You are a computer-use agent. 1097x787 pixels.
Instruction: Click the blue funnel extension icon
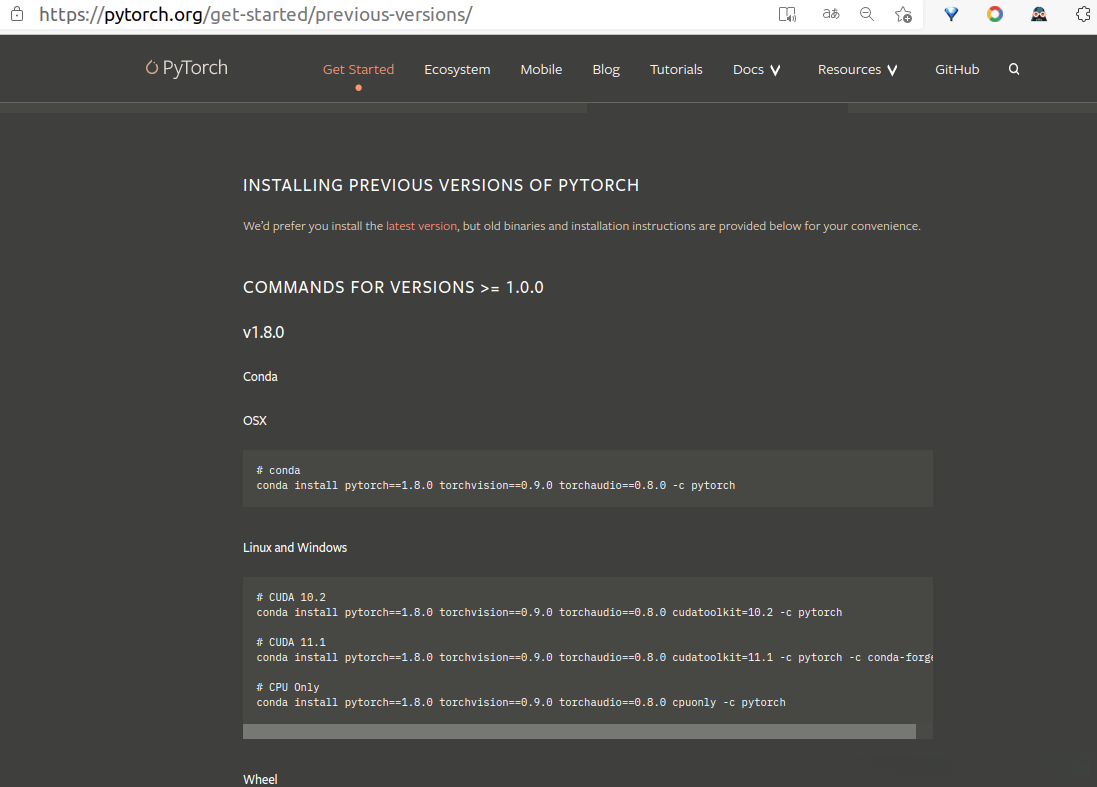951,14
